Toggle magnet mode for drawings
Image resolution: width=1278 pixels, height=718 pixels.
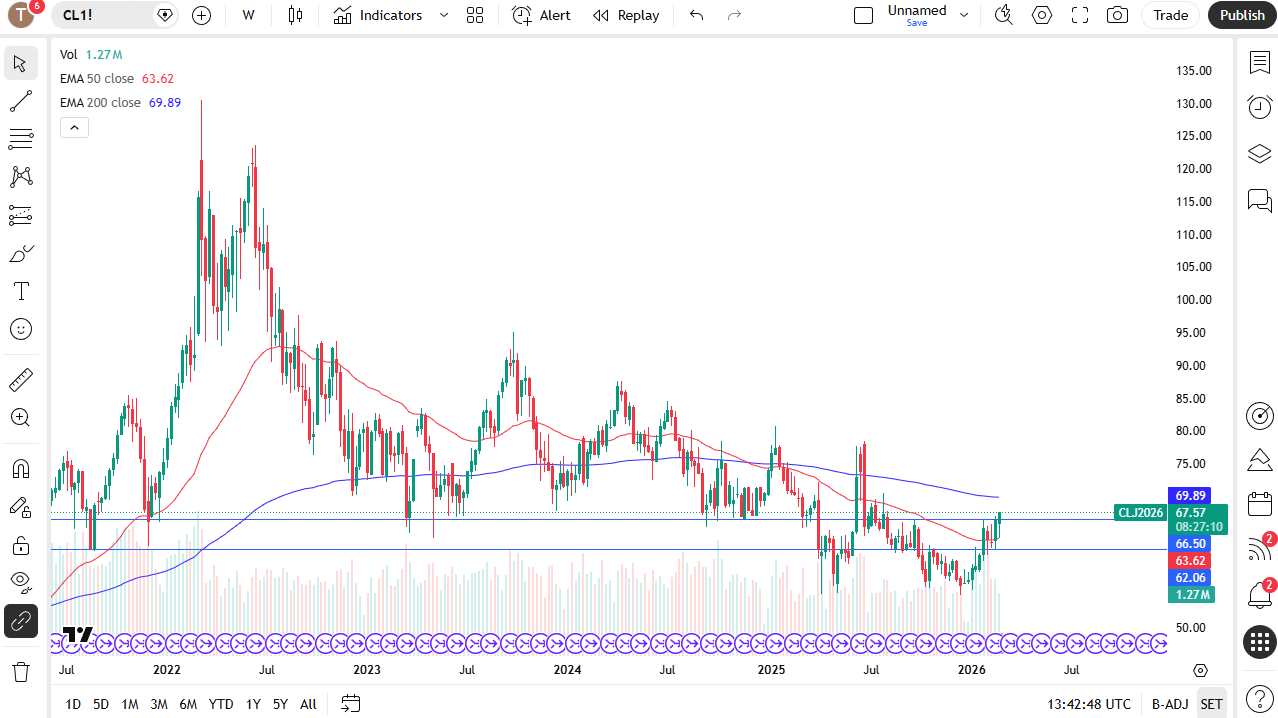20,469
